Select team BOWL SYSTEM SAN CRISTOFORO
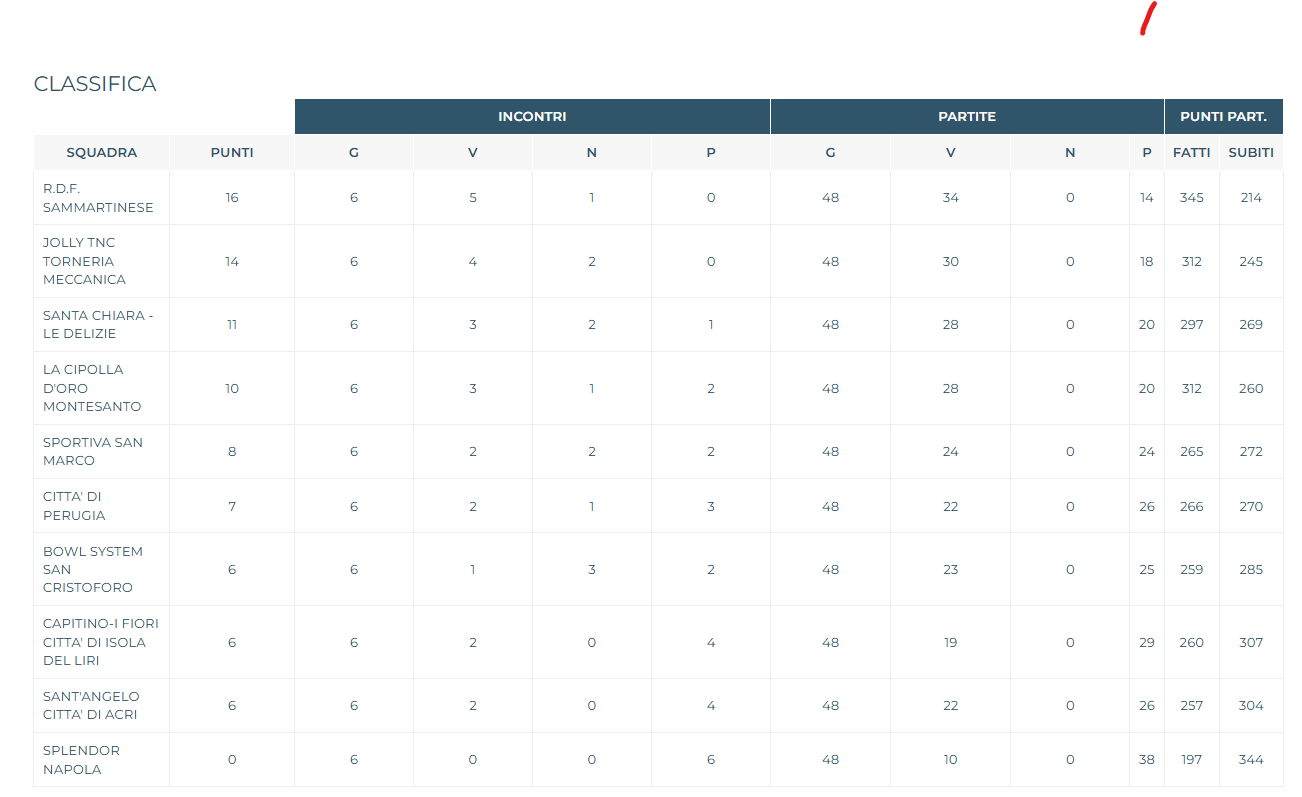 93,569
